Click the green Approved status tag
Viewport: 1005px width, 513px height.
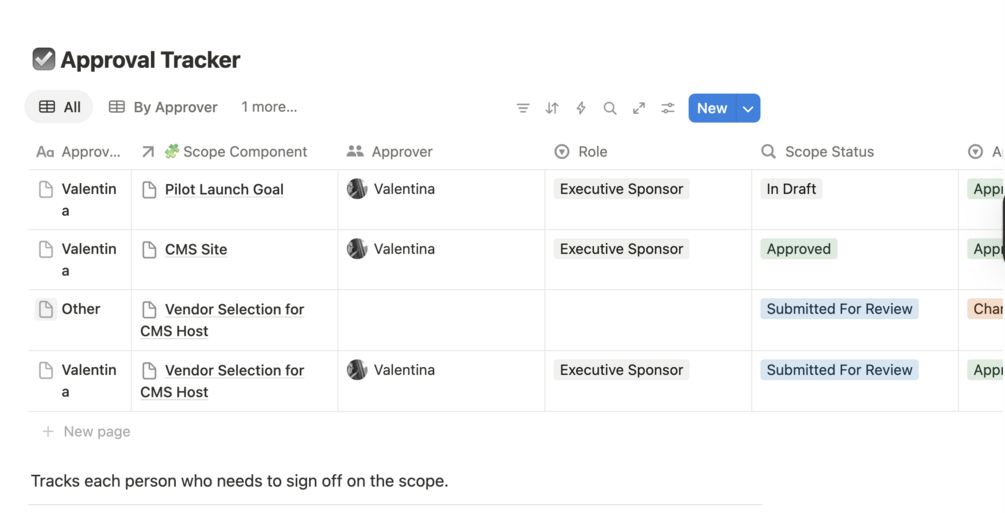coord(798,249)
